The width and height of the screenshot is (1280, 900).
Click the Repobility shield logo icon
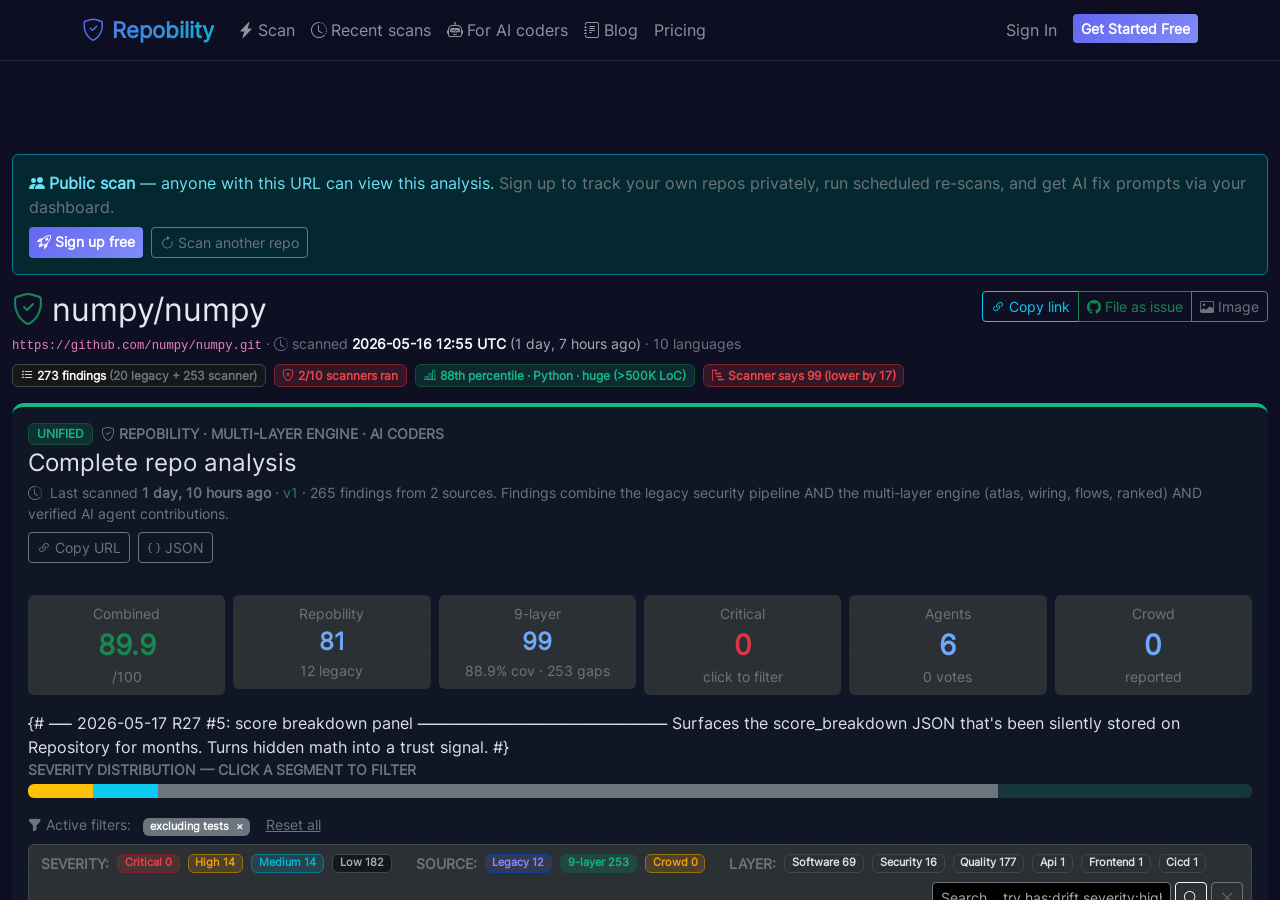click(x=93, y=30)
